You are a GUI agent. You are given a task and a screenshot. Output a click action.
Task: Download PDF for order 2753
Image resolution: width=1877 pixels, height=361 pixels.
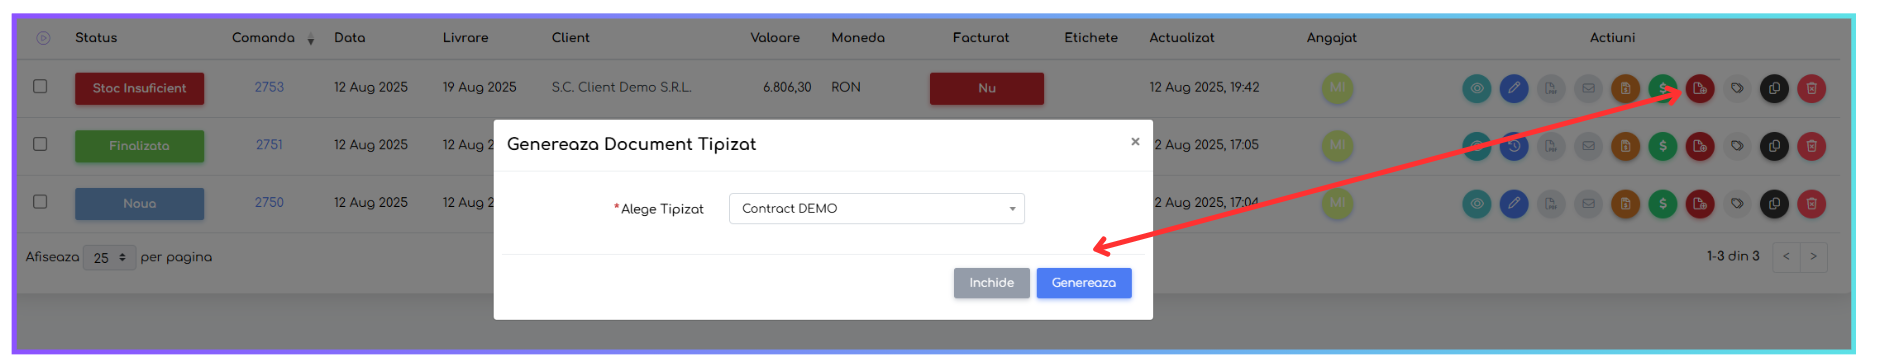[1551, 89]
